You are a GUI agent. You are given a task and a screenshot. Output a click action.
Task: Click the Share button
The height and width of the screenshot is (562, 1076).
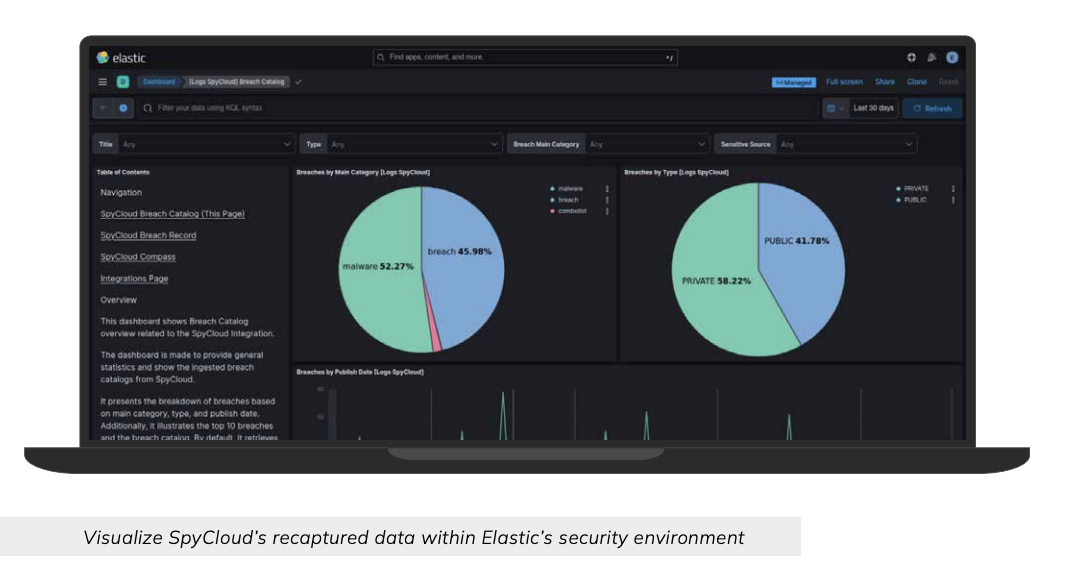[885, 82]
